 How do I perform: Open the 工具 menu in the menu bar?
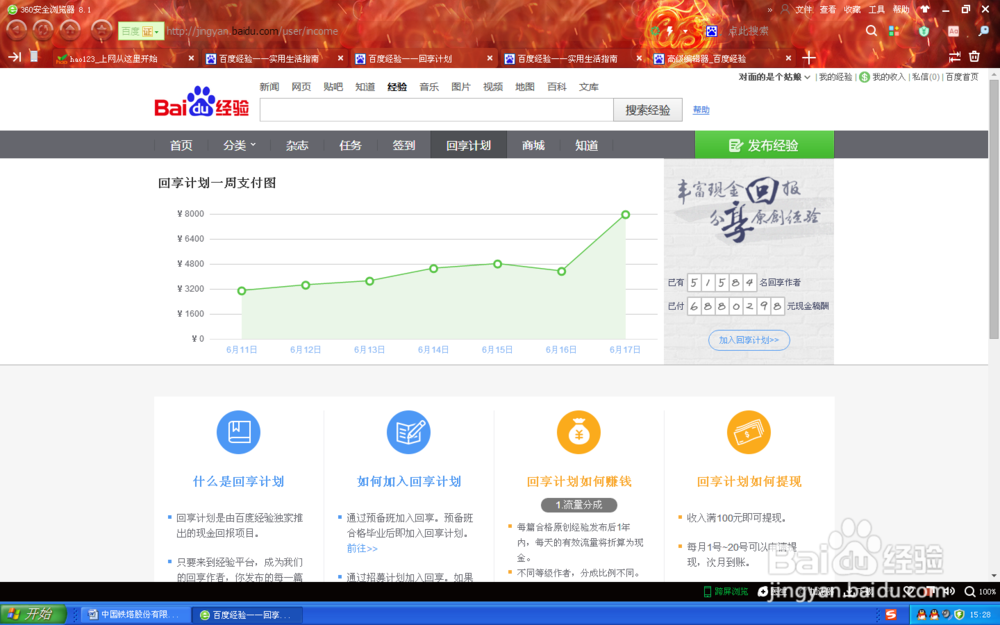coord(876,9)
